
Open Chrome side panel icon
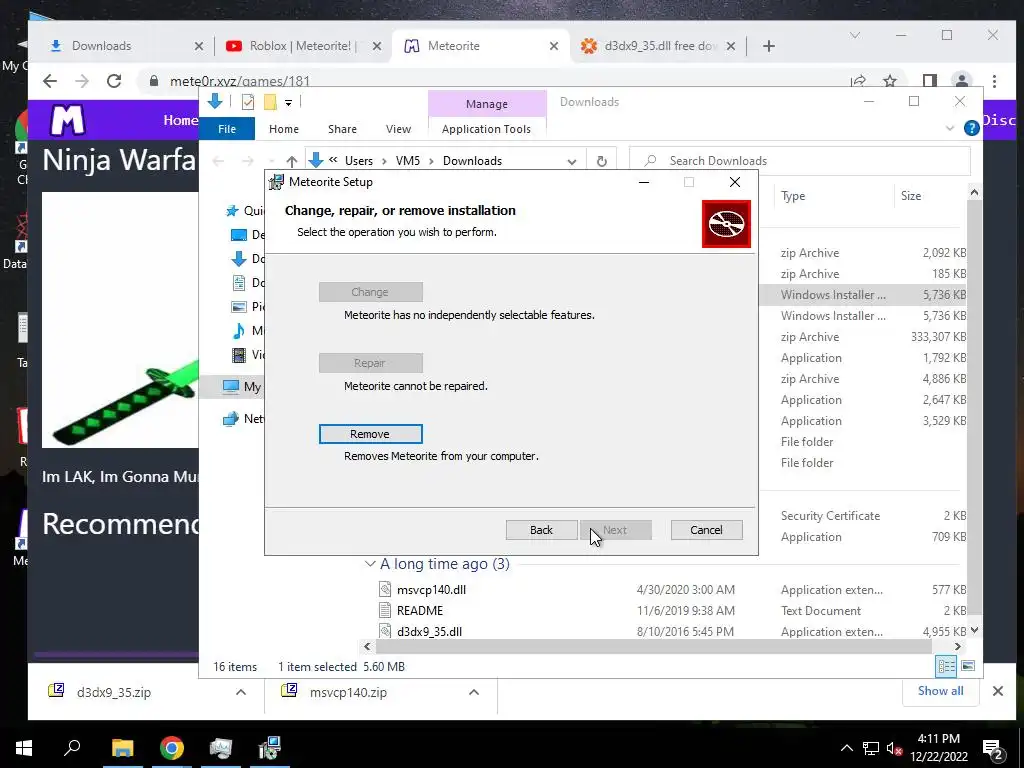pos(929,81)
